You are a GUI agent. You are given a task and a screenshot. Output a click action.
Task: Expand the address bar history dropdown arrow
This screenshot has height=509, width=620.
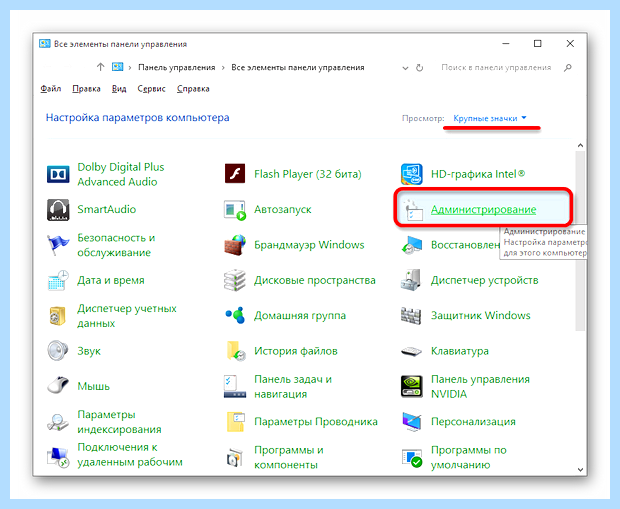(x=405, y=68)
